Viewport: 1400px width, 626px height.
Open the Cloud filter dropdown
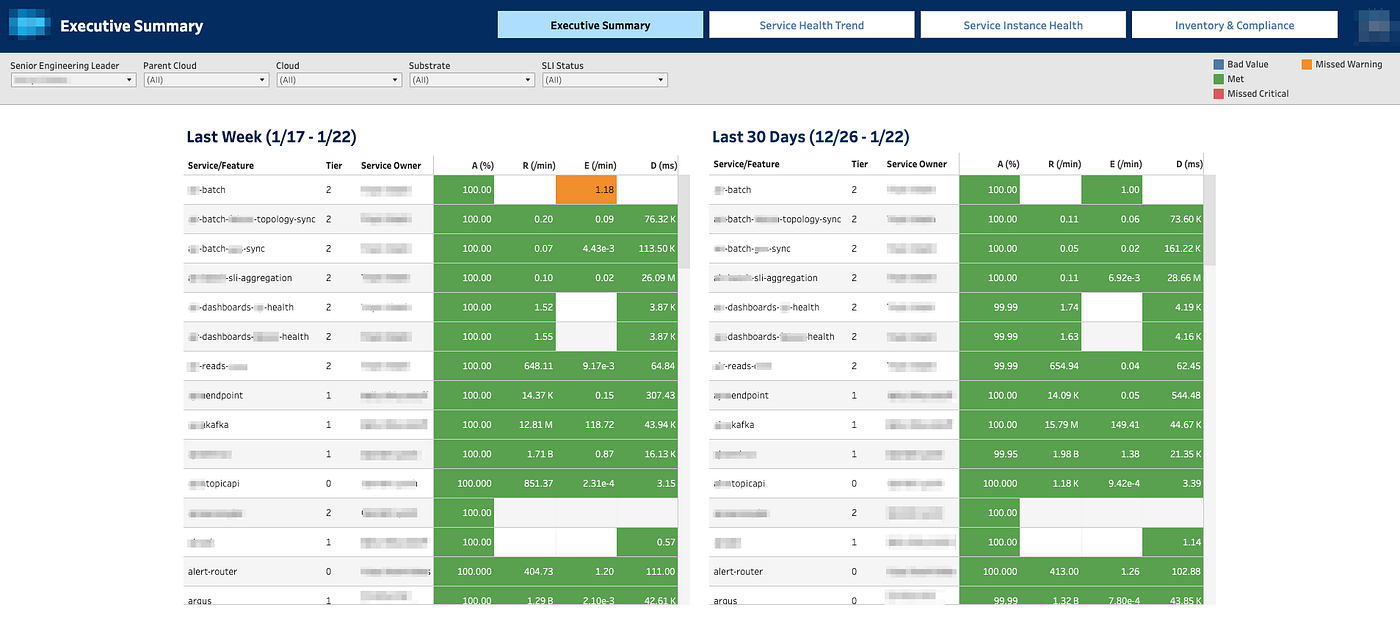[x=339, y=80]
